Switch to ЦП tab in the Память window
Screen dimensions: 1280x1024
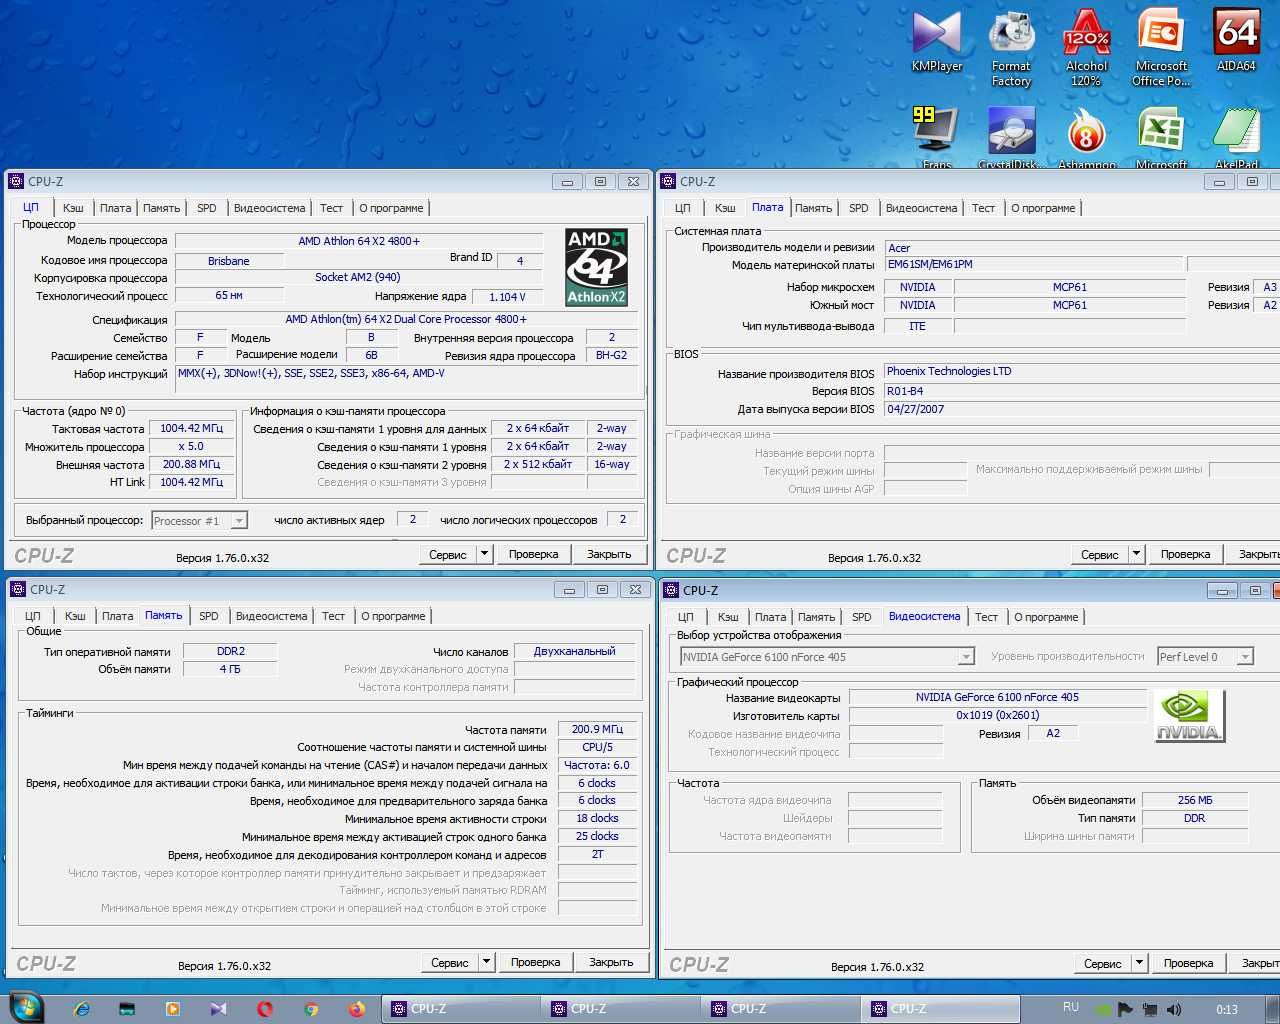click(x=33, y=616)
